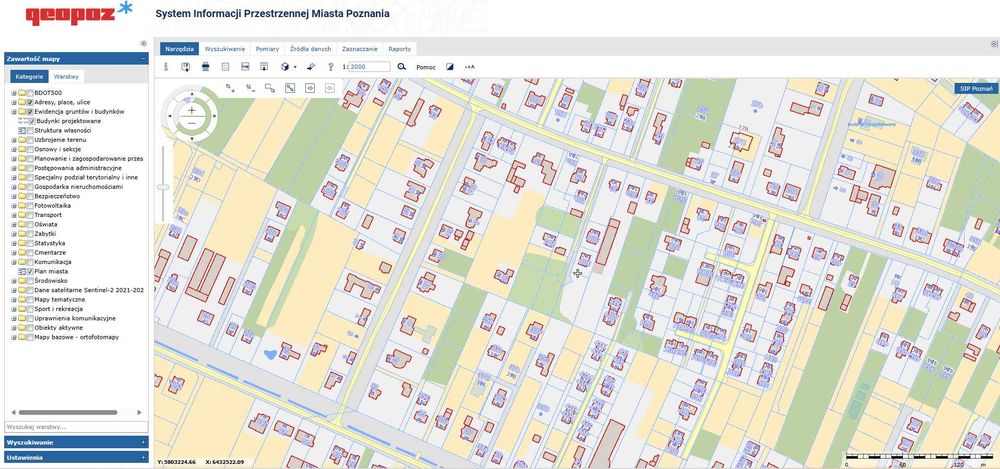Open the Raporty tab
The width and height of the screenshot is (1000, 469).
pyautogui.click(x=400, y=48)
